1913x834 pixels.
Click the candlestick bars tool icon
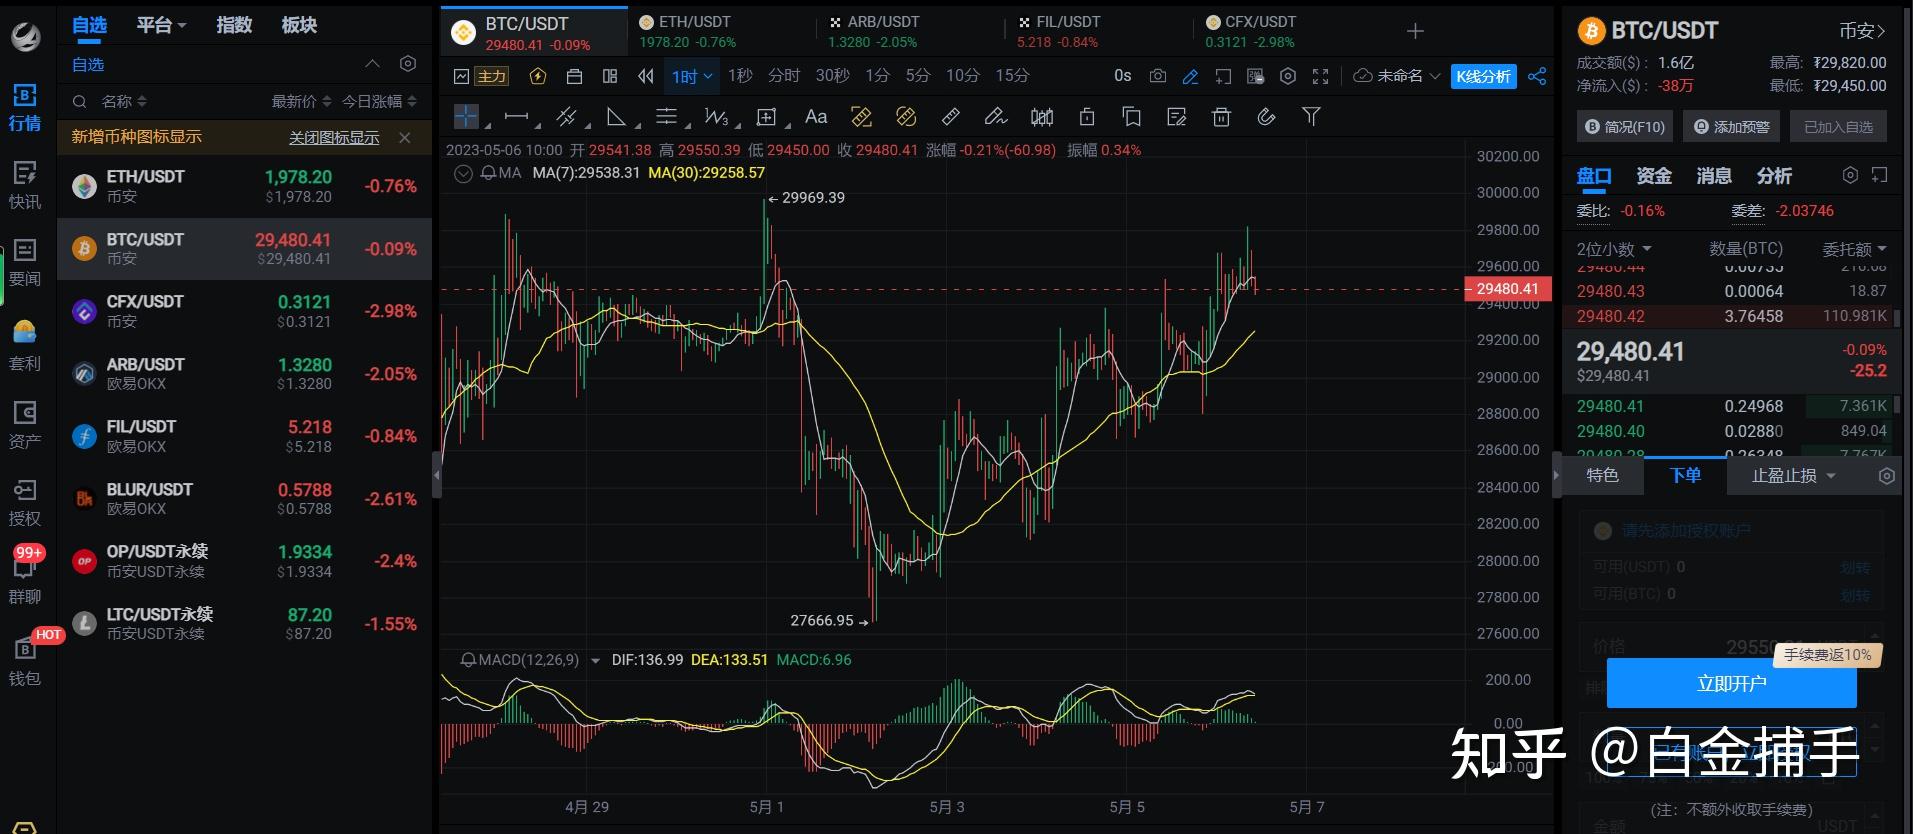[1042, 117]
